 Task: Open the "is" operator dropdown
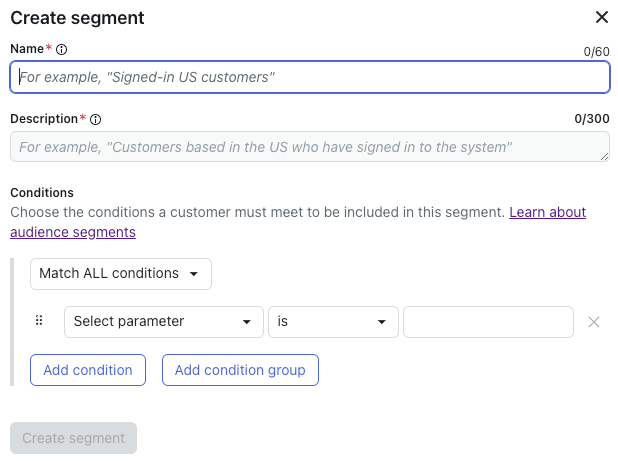[333, 322]
